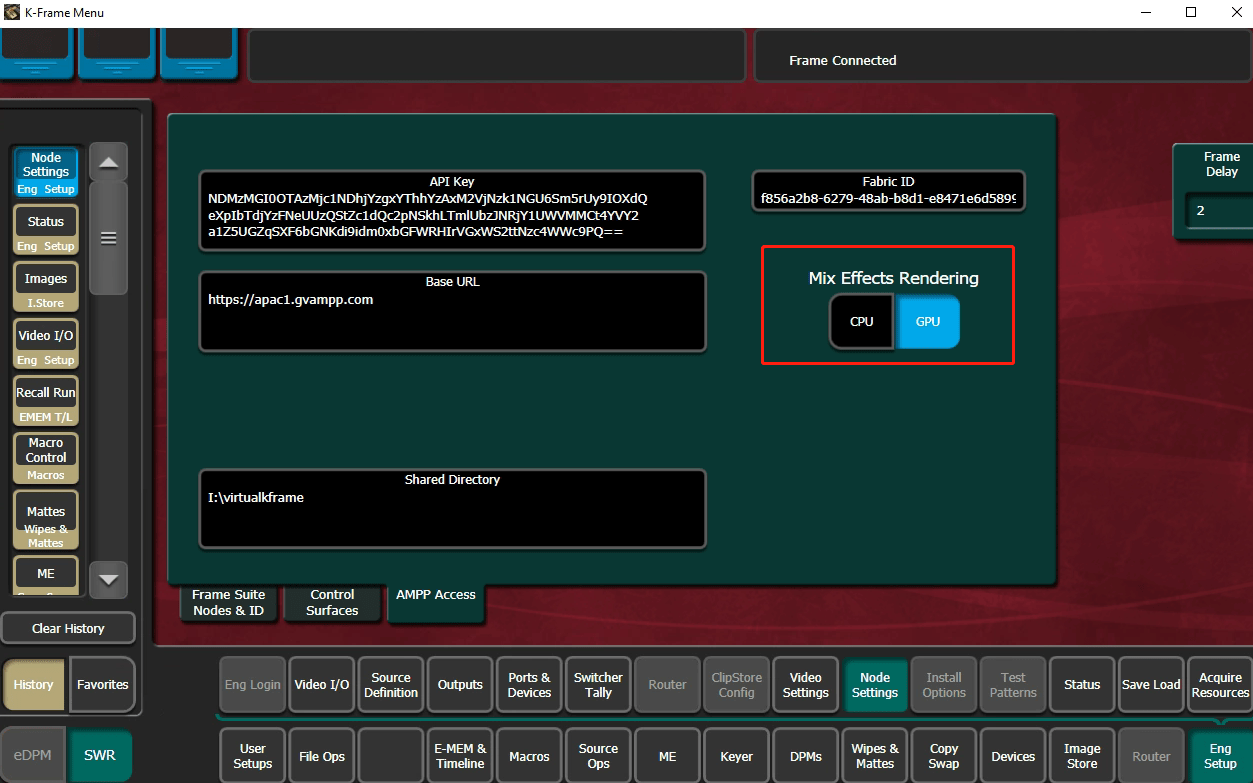Open Video I/O from Eng Setup row
Viewport: 1253px width, 783px height.
coord(322,685)
